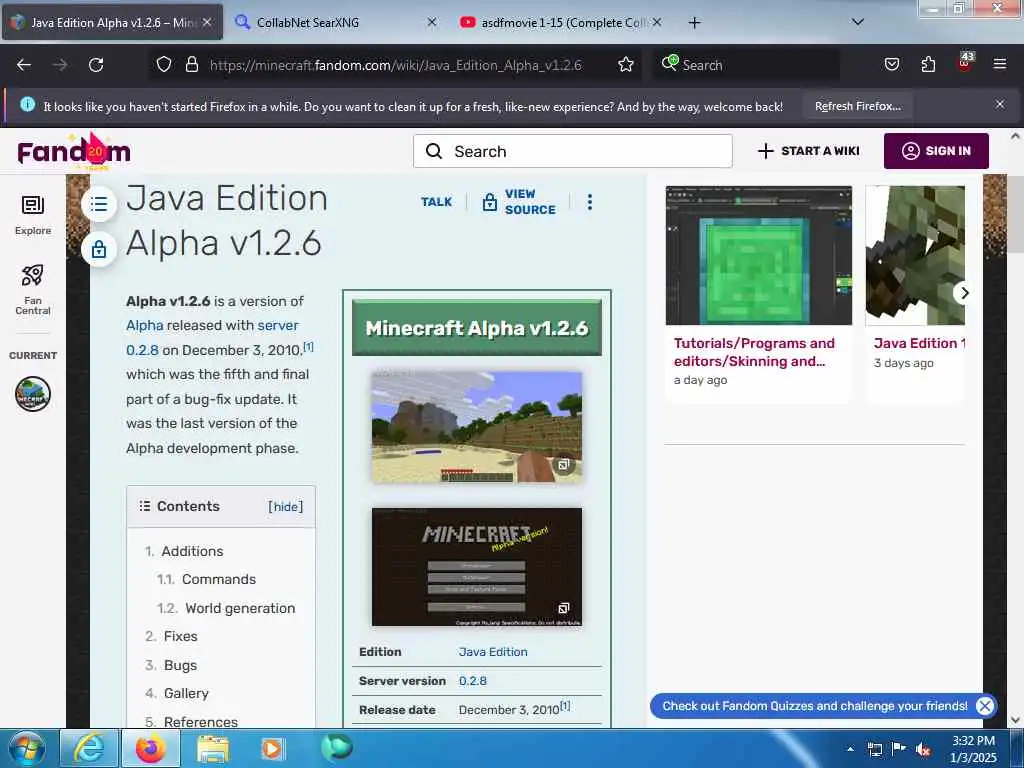Open the Extensions puzzle icon
1024x768 pixels.
pos(928,65)
